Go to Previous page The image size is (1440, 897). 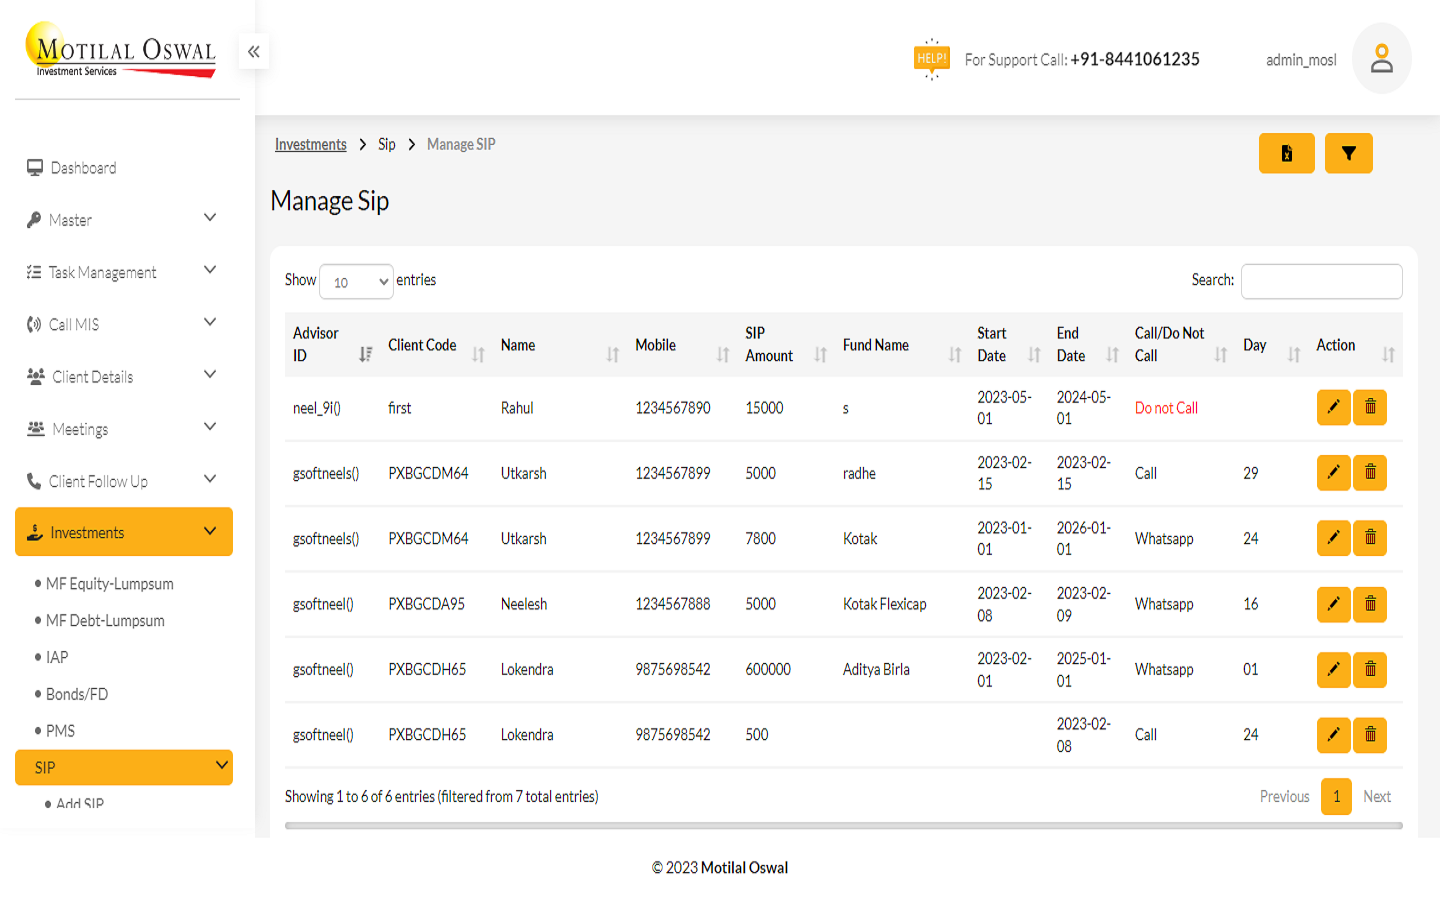[1284, 796]
